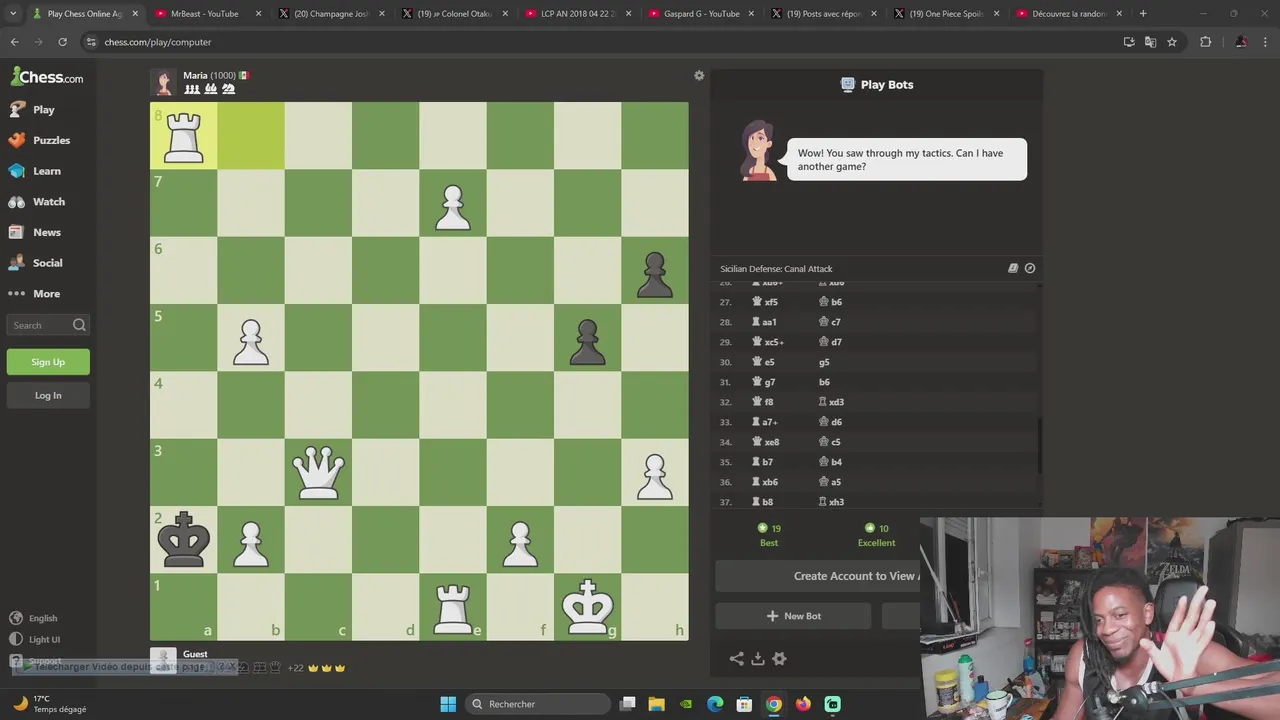Open game settings gear below move list
1280x720 pixels.
pyautogui.click(x=780, y=658)
